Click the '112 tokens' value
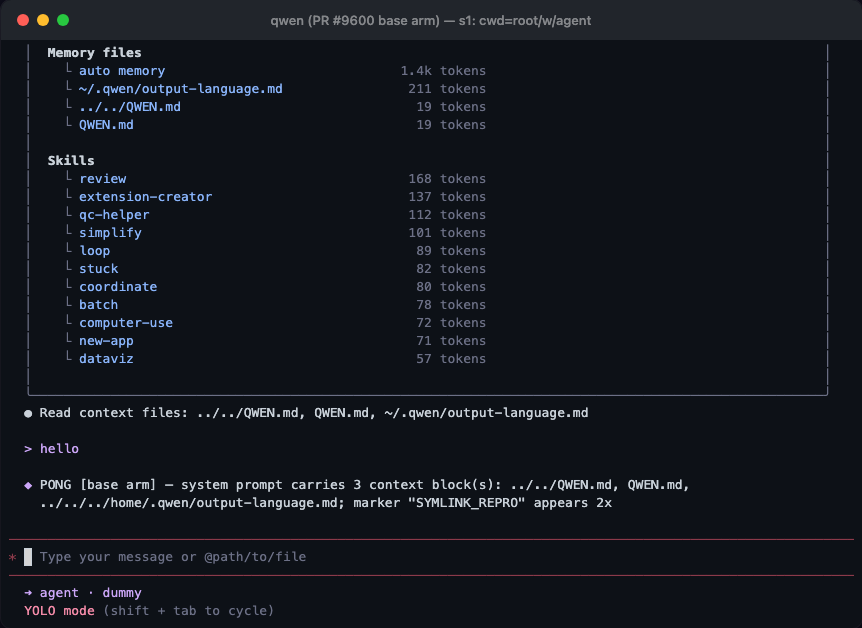This screenshot has width=862, height=628. (446, 215)
